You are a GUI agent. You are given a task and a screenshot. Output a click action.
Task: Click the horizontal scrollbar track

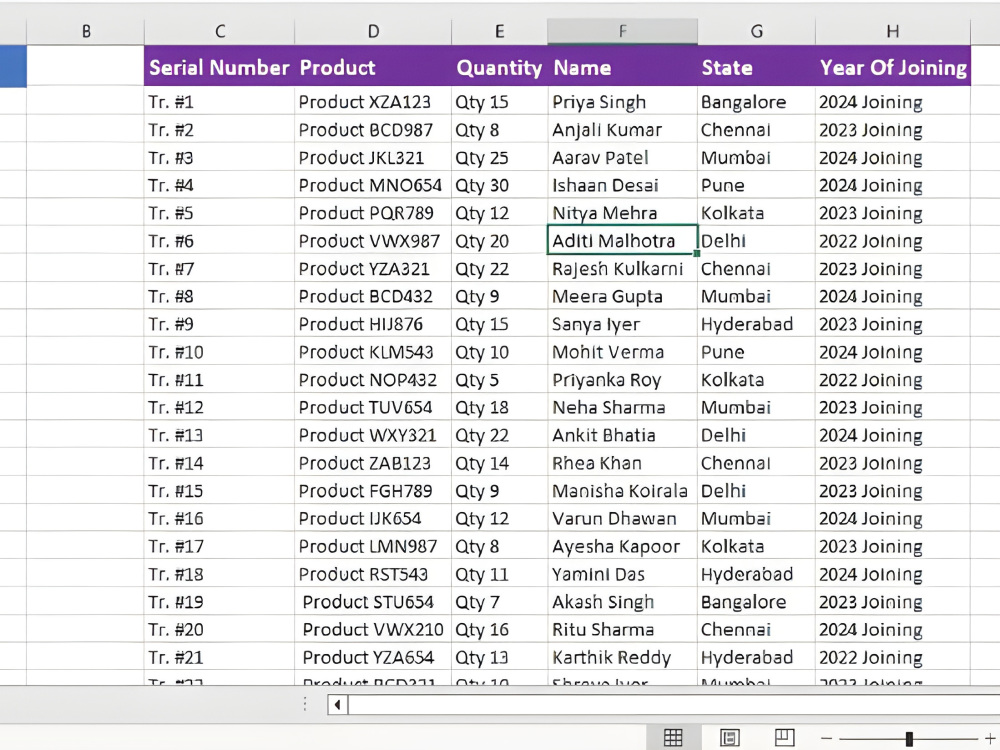click(673, 705)
